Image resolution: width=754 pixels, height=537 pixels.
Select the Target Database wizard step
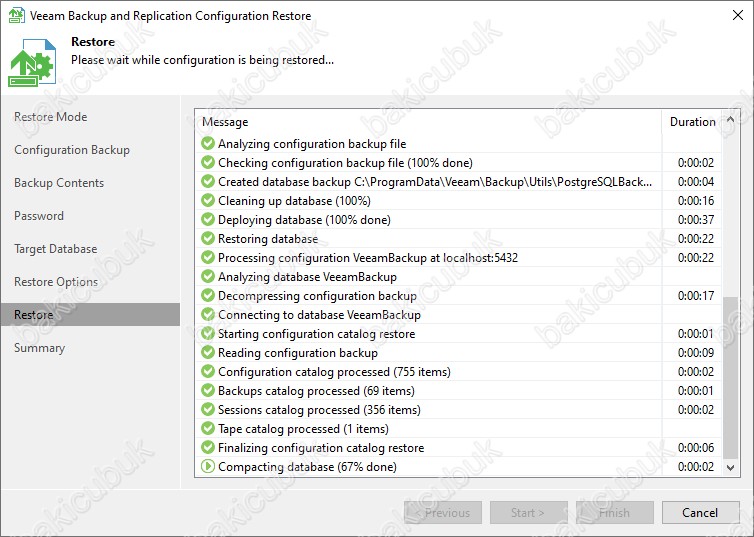pos(55,249)
